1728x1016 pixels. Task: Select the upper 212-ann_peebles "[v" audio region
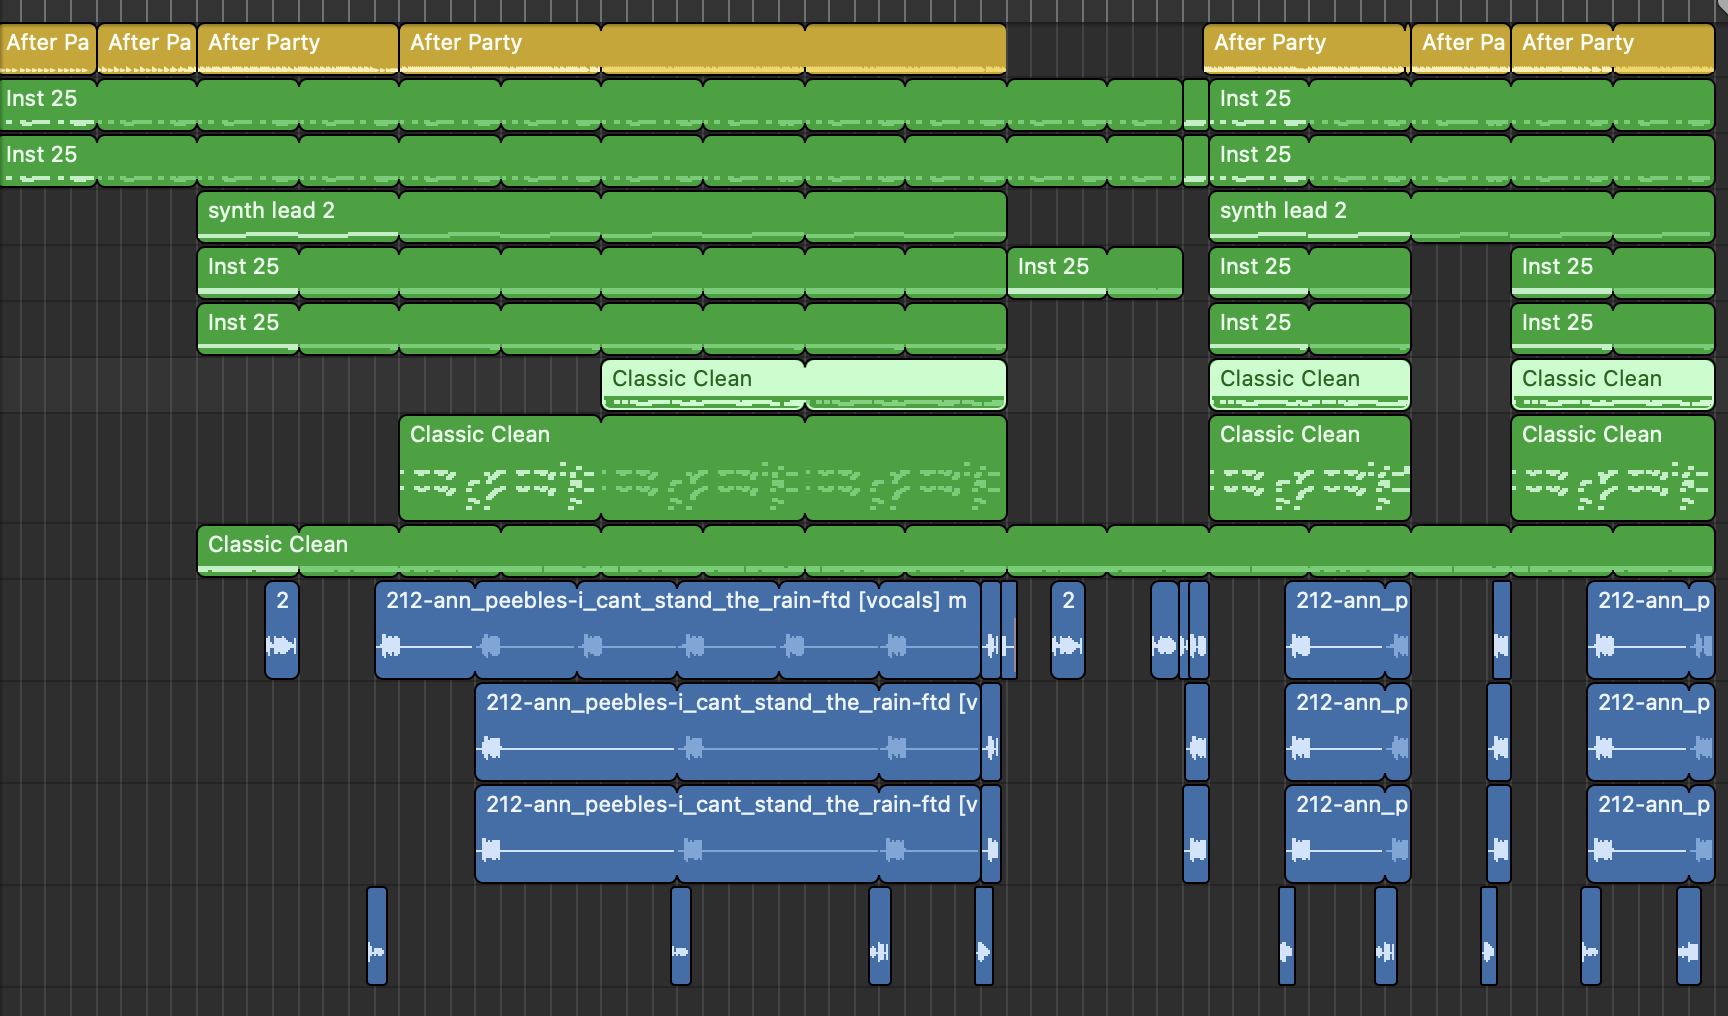pos(728,732)
